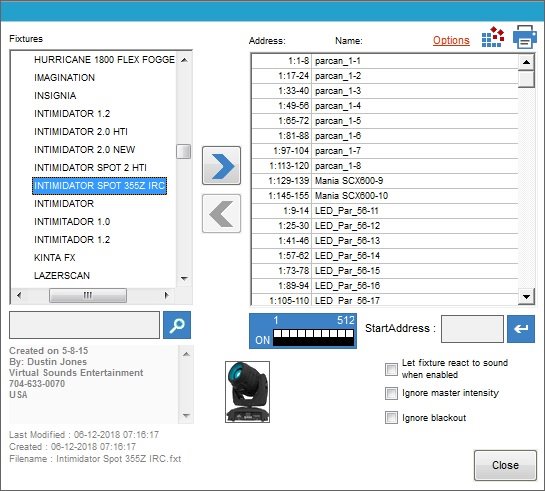Print the fixture patch list
The height and width of the screenshot is (491, 545).
[x=524, y=37]
